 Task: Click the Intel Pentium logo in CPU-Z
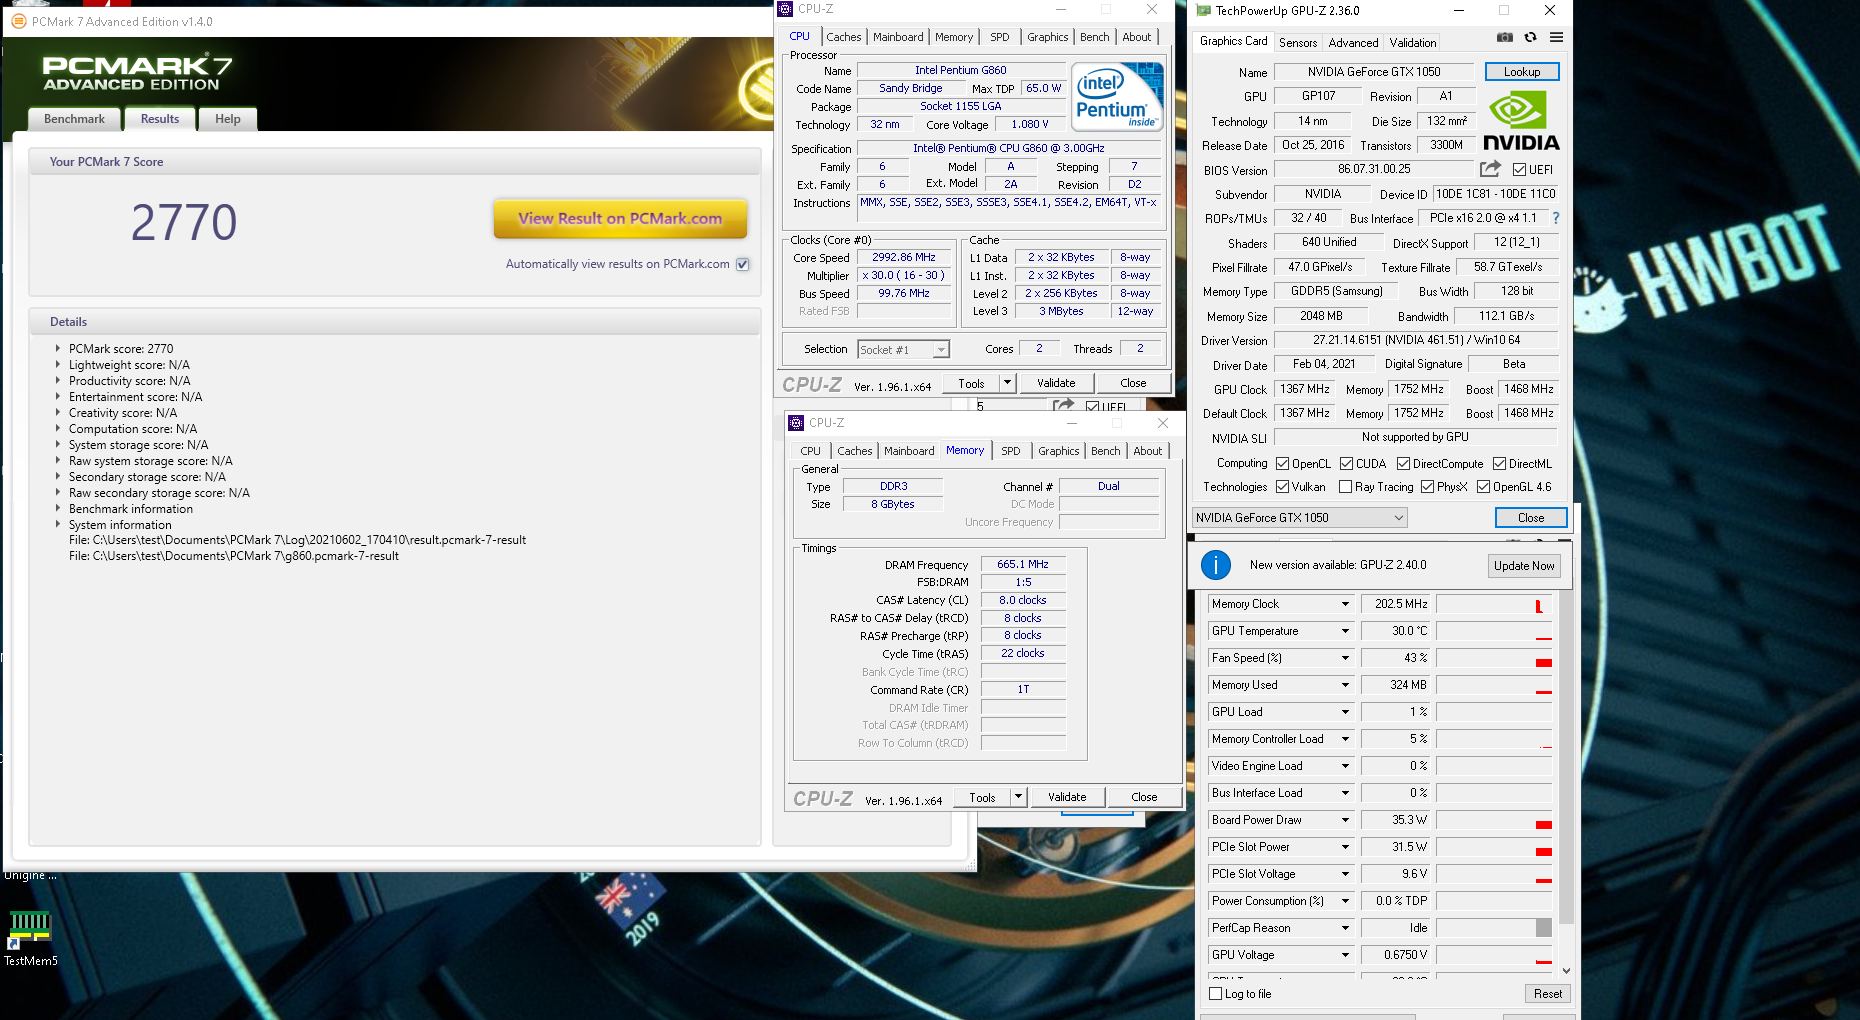tap(1117, 96)
